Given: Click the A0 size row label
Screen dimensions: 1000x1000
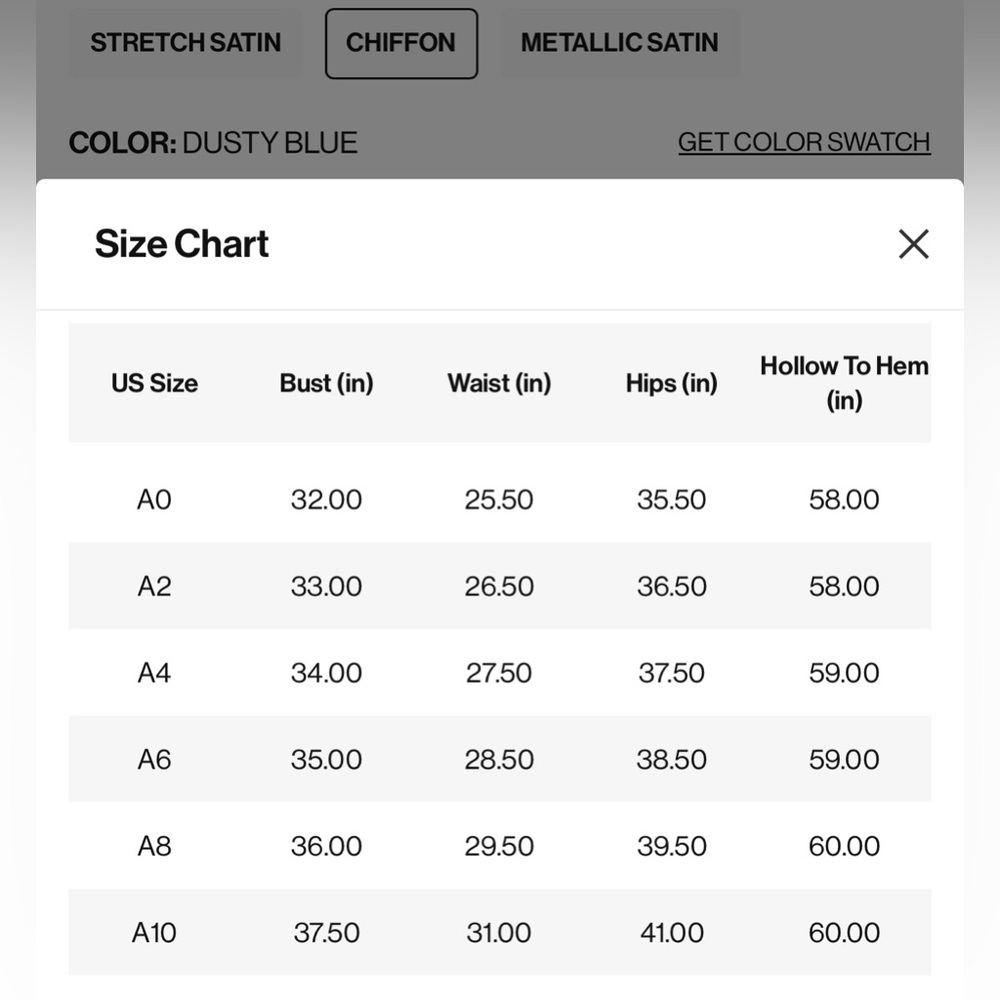Looking at the screenshot, I should [154, 499].
